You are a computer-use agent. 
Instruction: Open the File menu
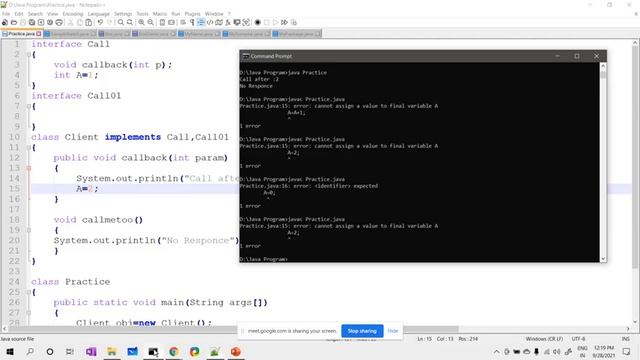point(6,14)
